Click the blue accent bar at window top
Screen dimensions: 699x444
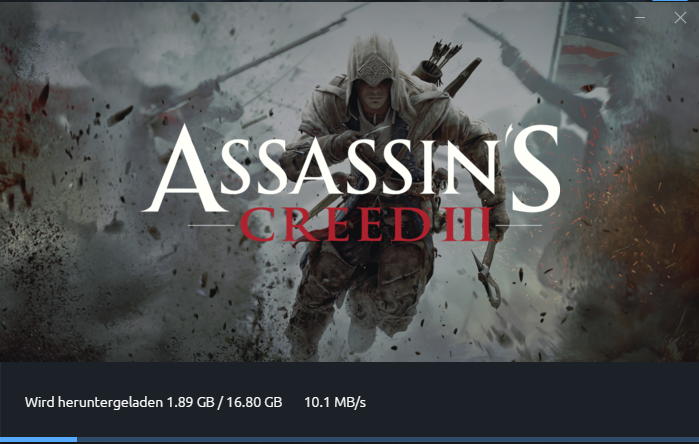672,1
